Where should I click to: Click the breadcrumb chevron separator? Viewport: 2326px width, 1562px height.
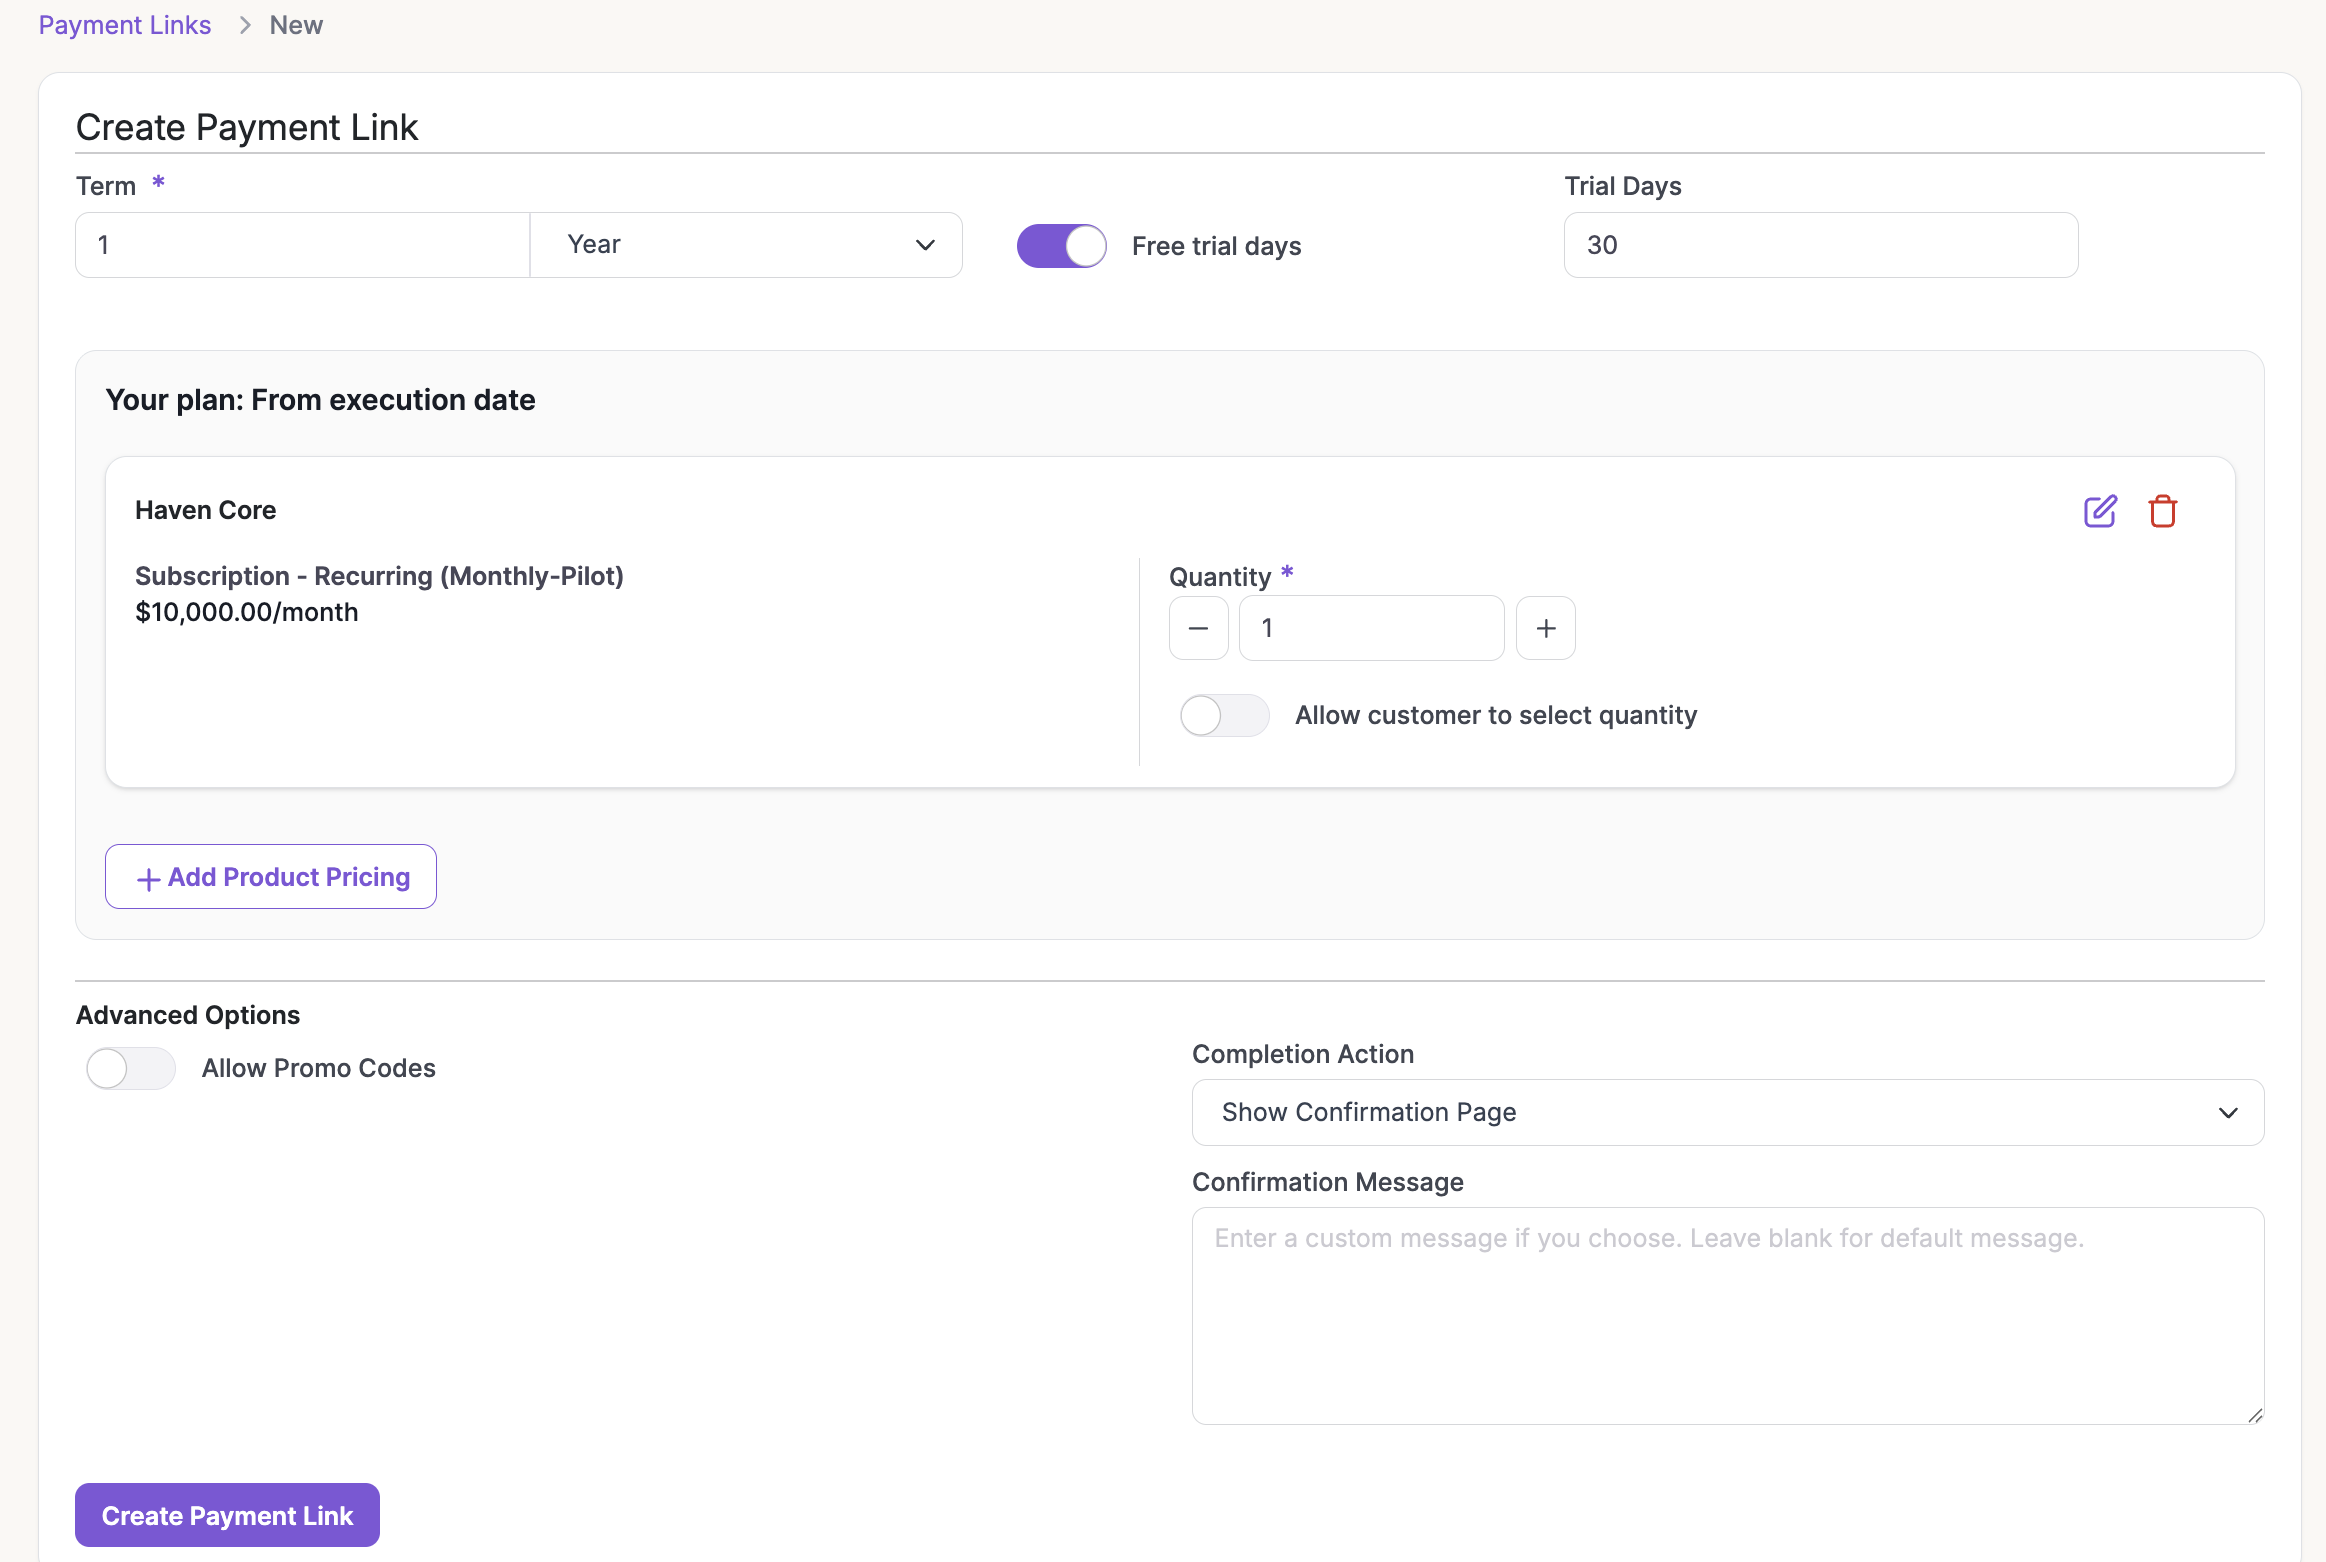coord(244,25)
